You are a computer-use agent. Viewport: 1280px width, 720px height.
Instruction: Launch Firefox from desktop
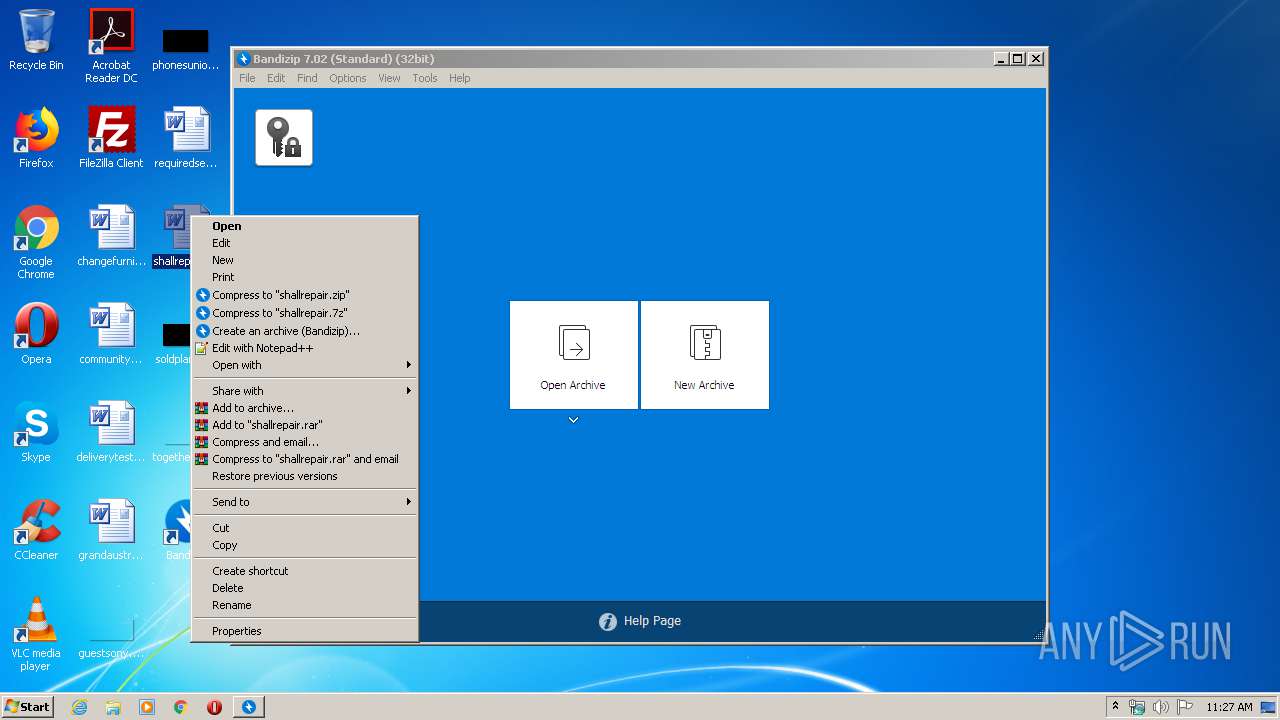[36, 138]
